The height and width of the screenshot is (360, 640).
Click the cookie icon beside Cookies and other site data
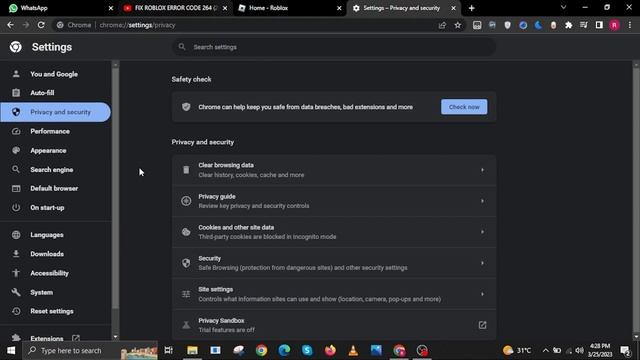coord(186,232)
